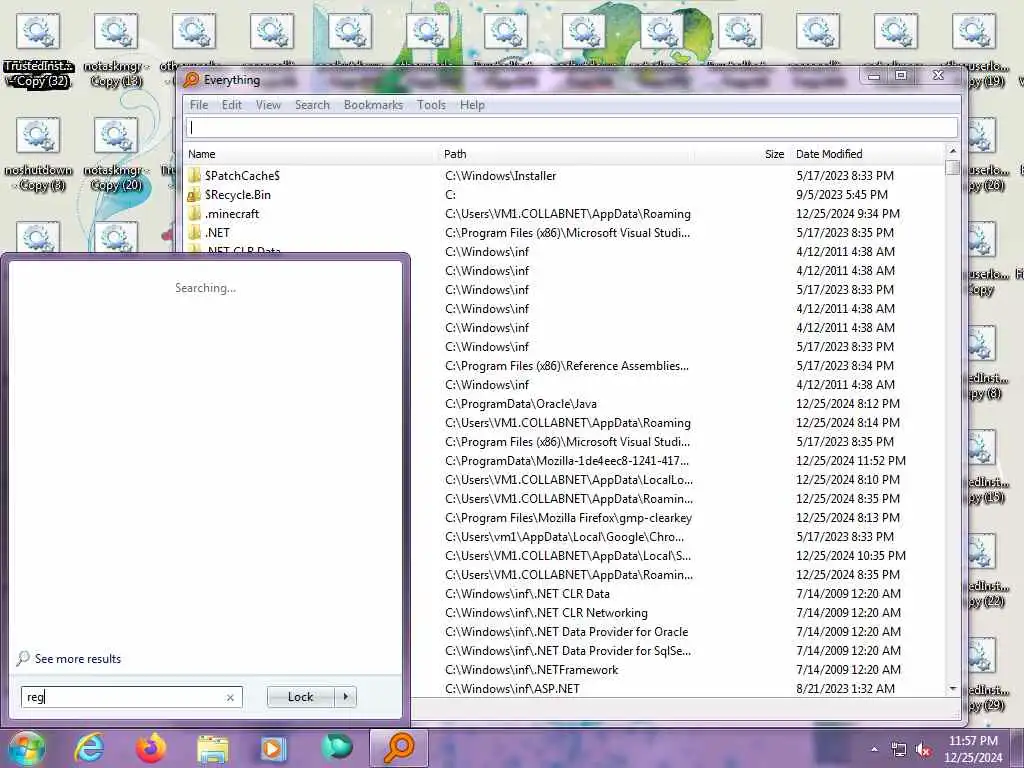This screenshot has height=768, width=1024.
Task: Click the Everything magnifier icon in the taskbar
Action: 399,748
